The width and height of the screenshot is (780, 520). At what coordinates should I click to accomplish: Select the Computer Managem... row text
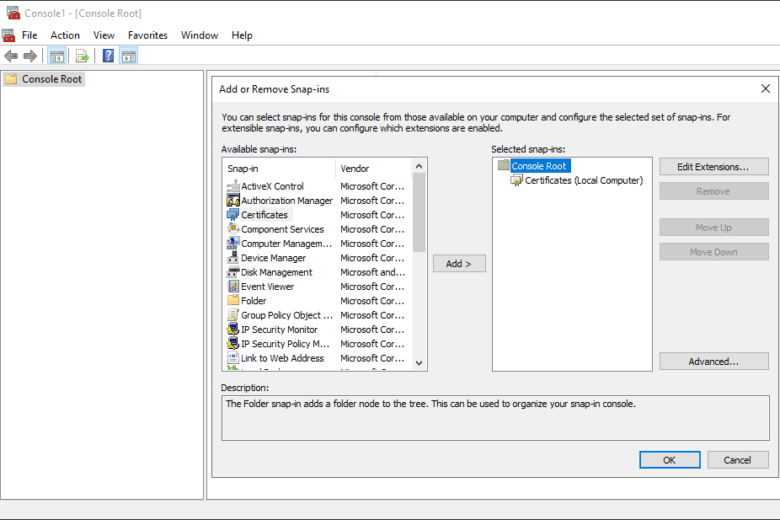[x=286, y=244]
